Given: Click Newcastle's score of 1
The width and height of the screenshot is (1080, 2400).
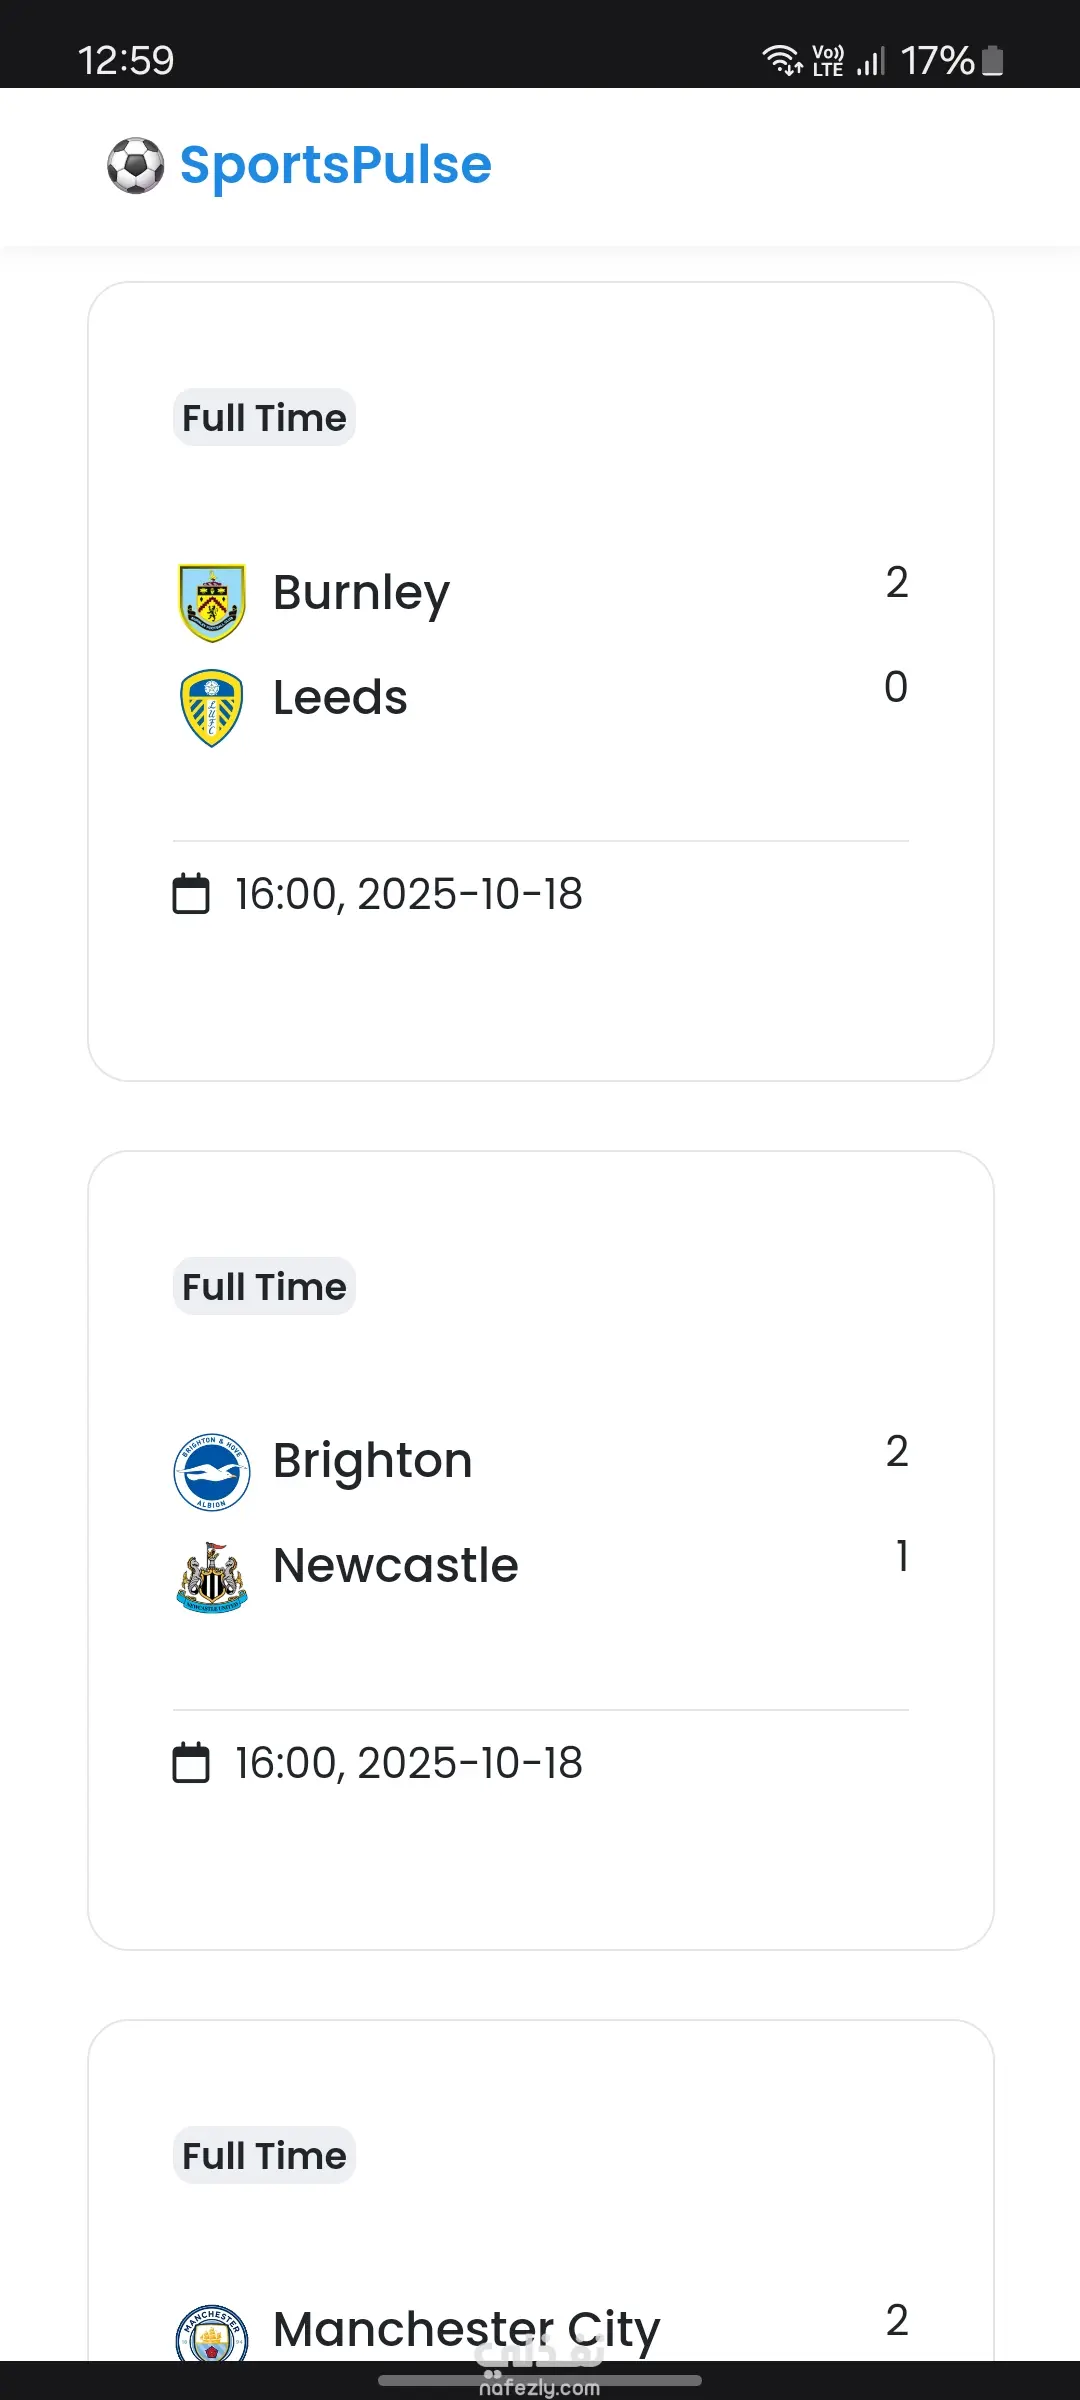Looking at the screenshot, I should point(902,1556).
